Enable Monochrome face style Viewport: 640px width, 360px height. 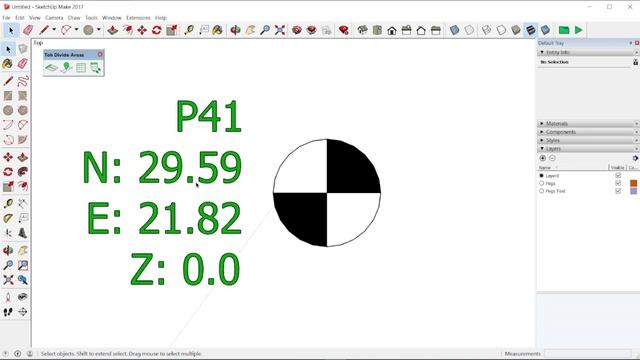point(545,30)
